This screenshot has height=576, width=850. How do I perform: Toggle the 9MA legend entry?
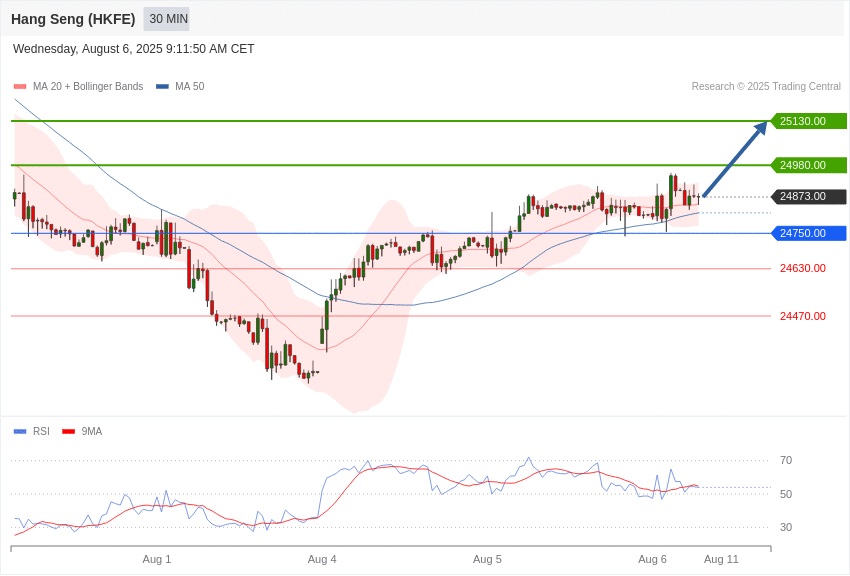click(82, 431)
